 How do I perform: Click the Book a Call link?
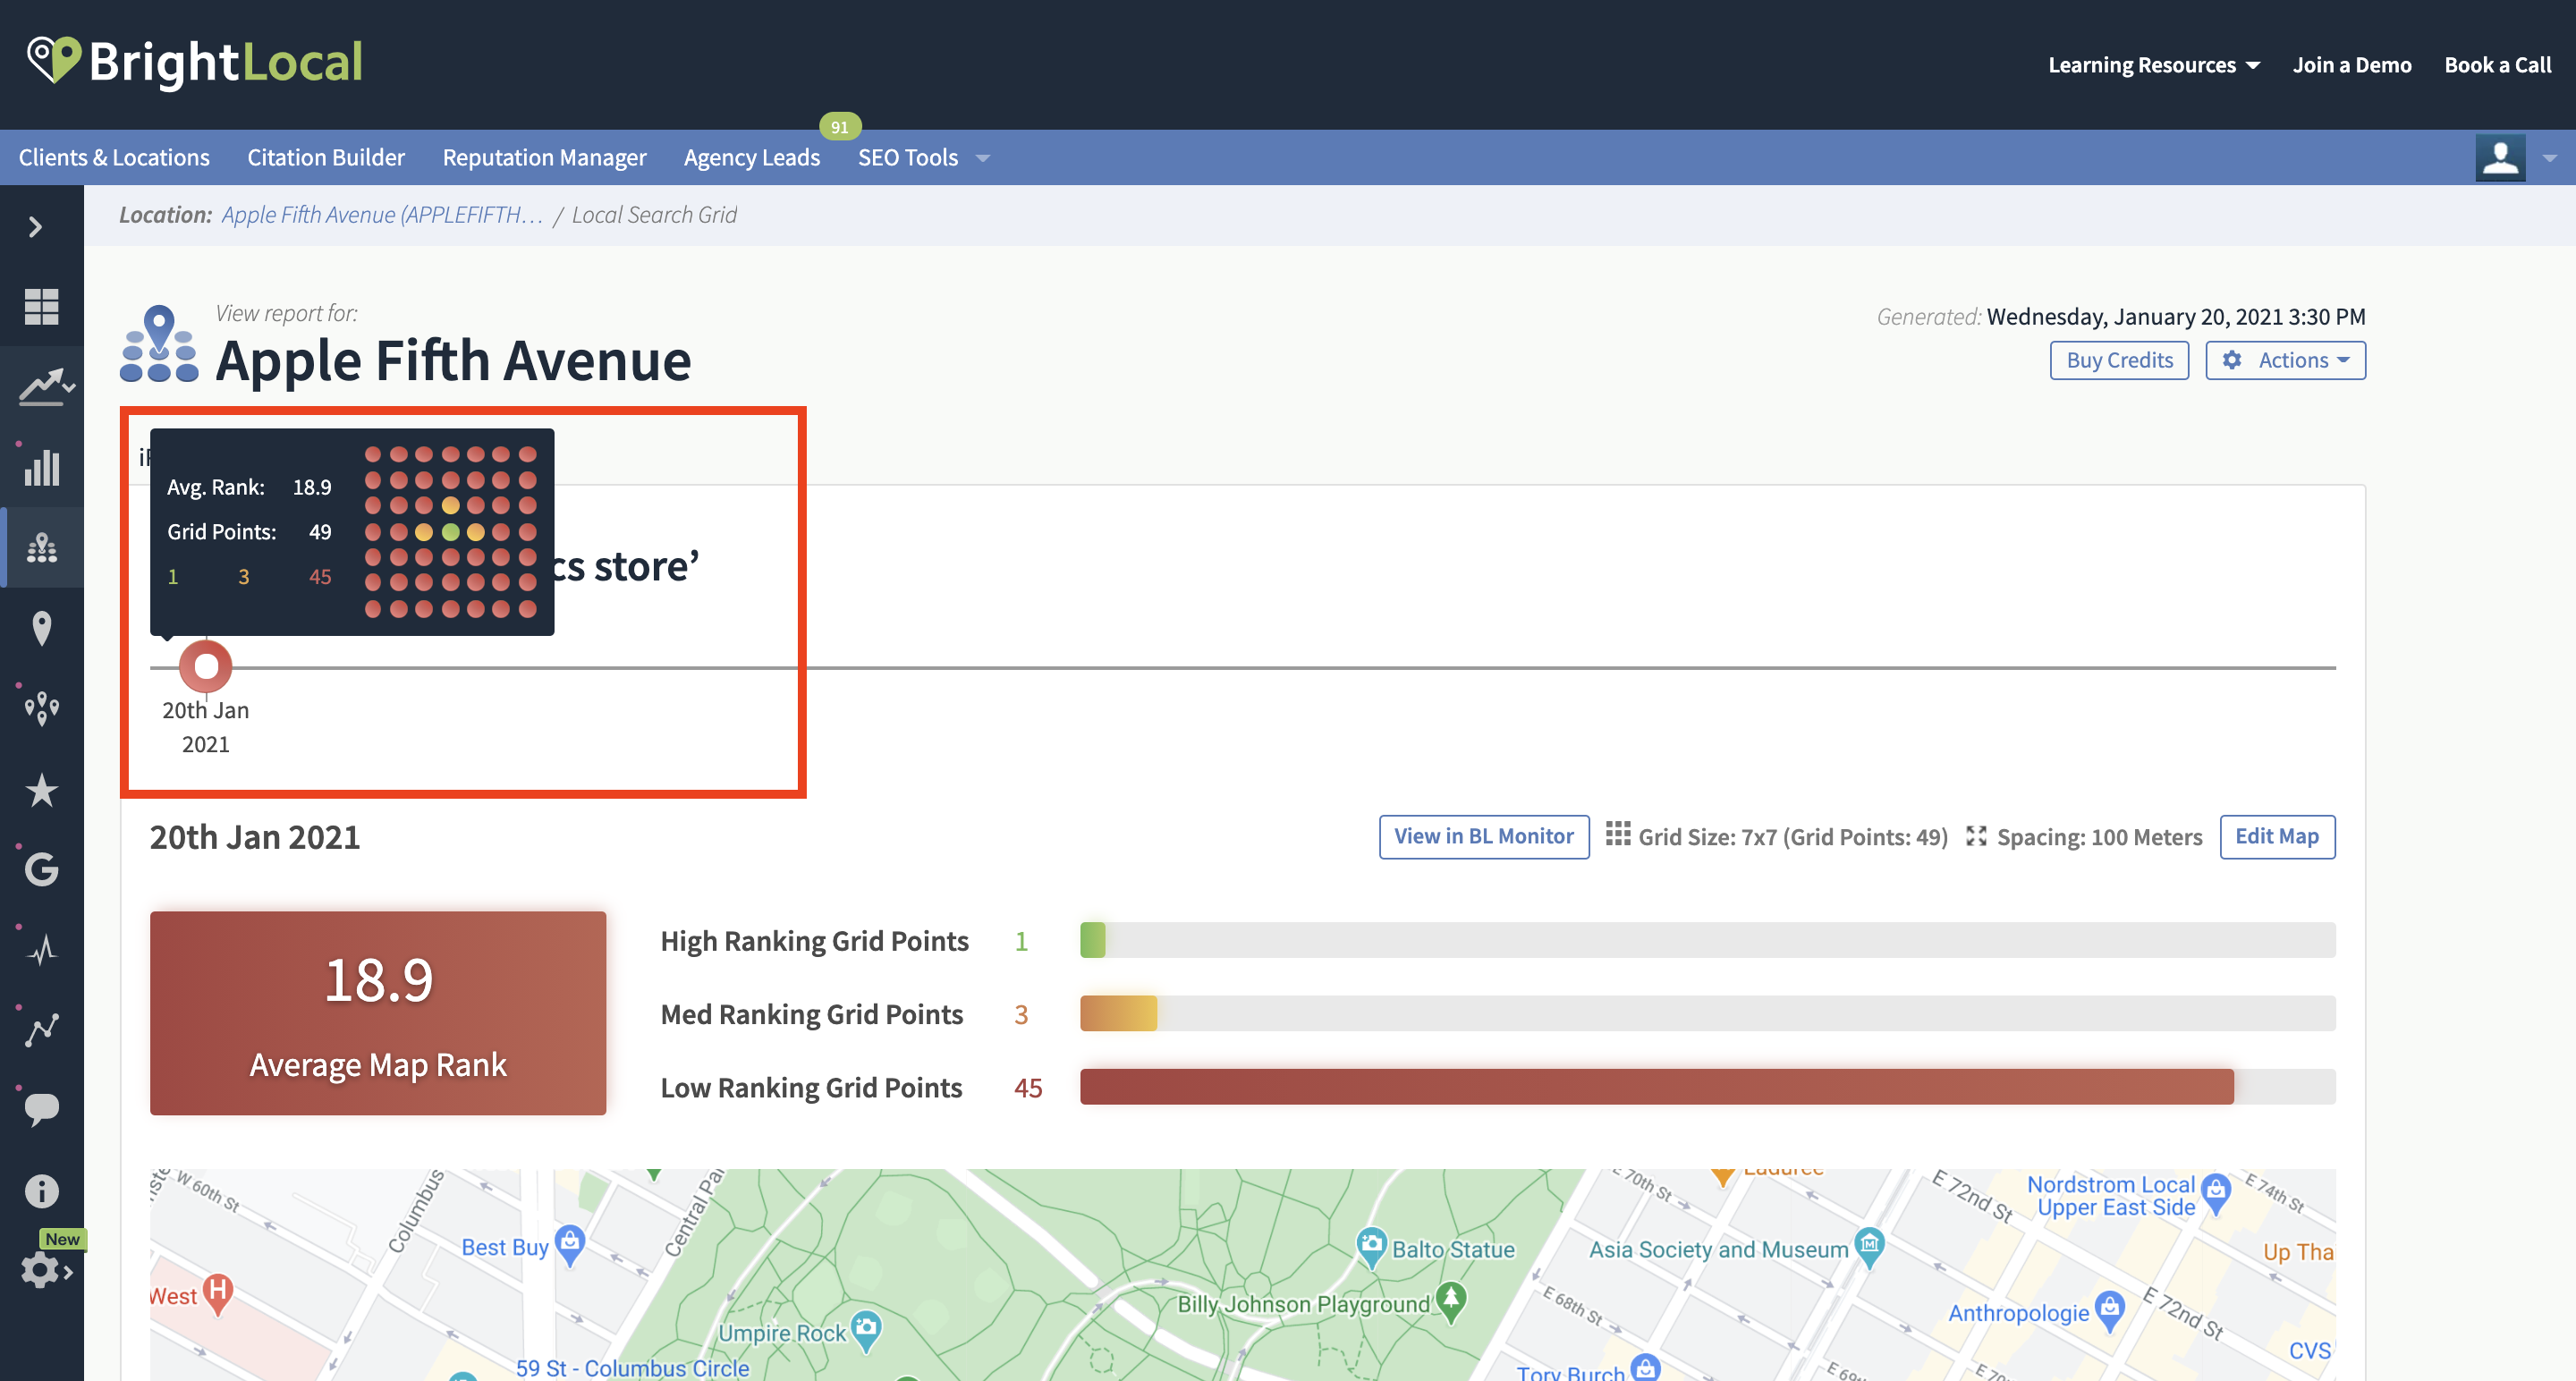(x=2497, y=65)
